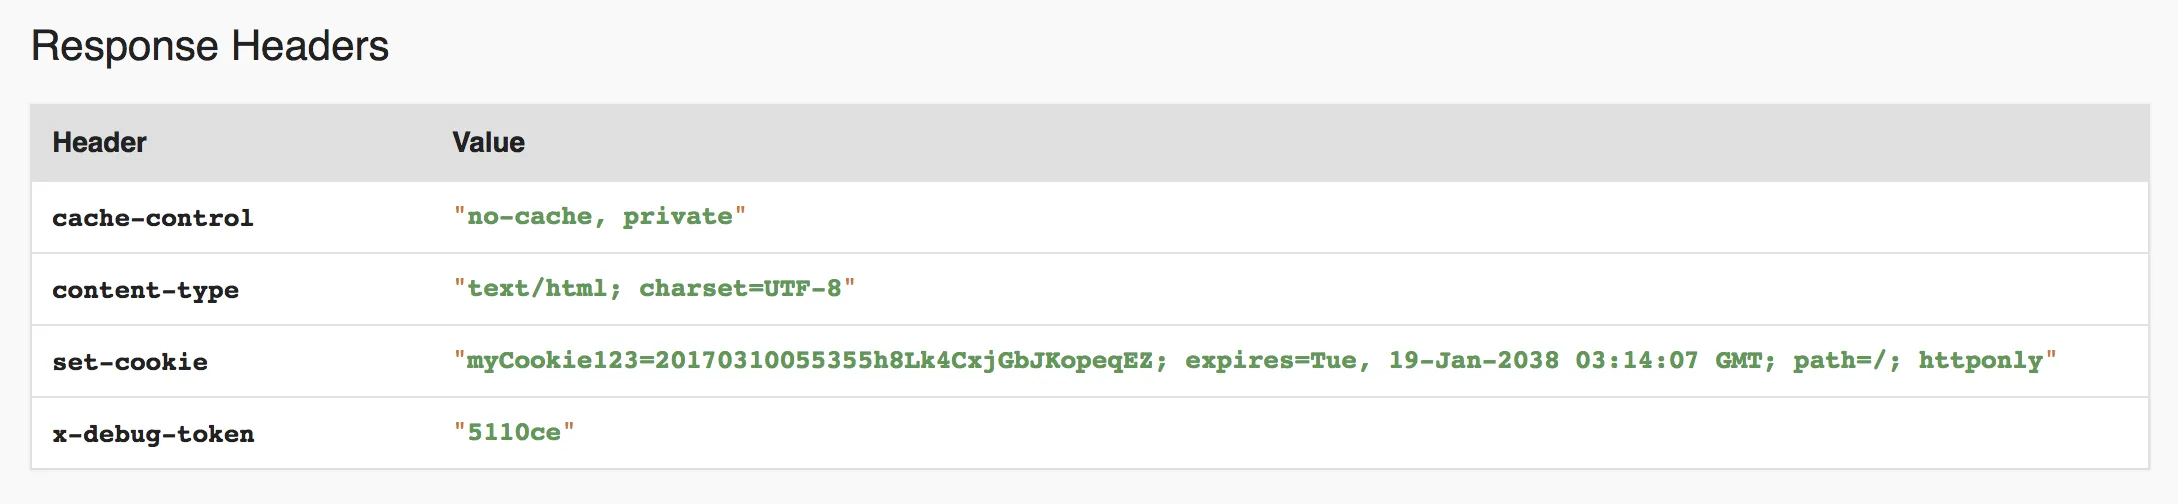Click the Response Headers section title
2178x504 pixels.
pos(210,47)
